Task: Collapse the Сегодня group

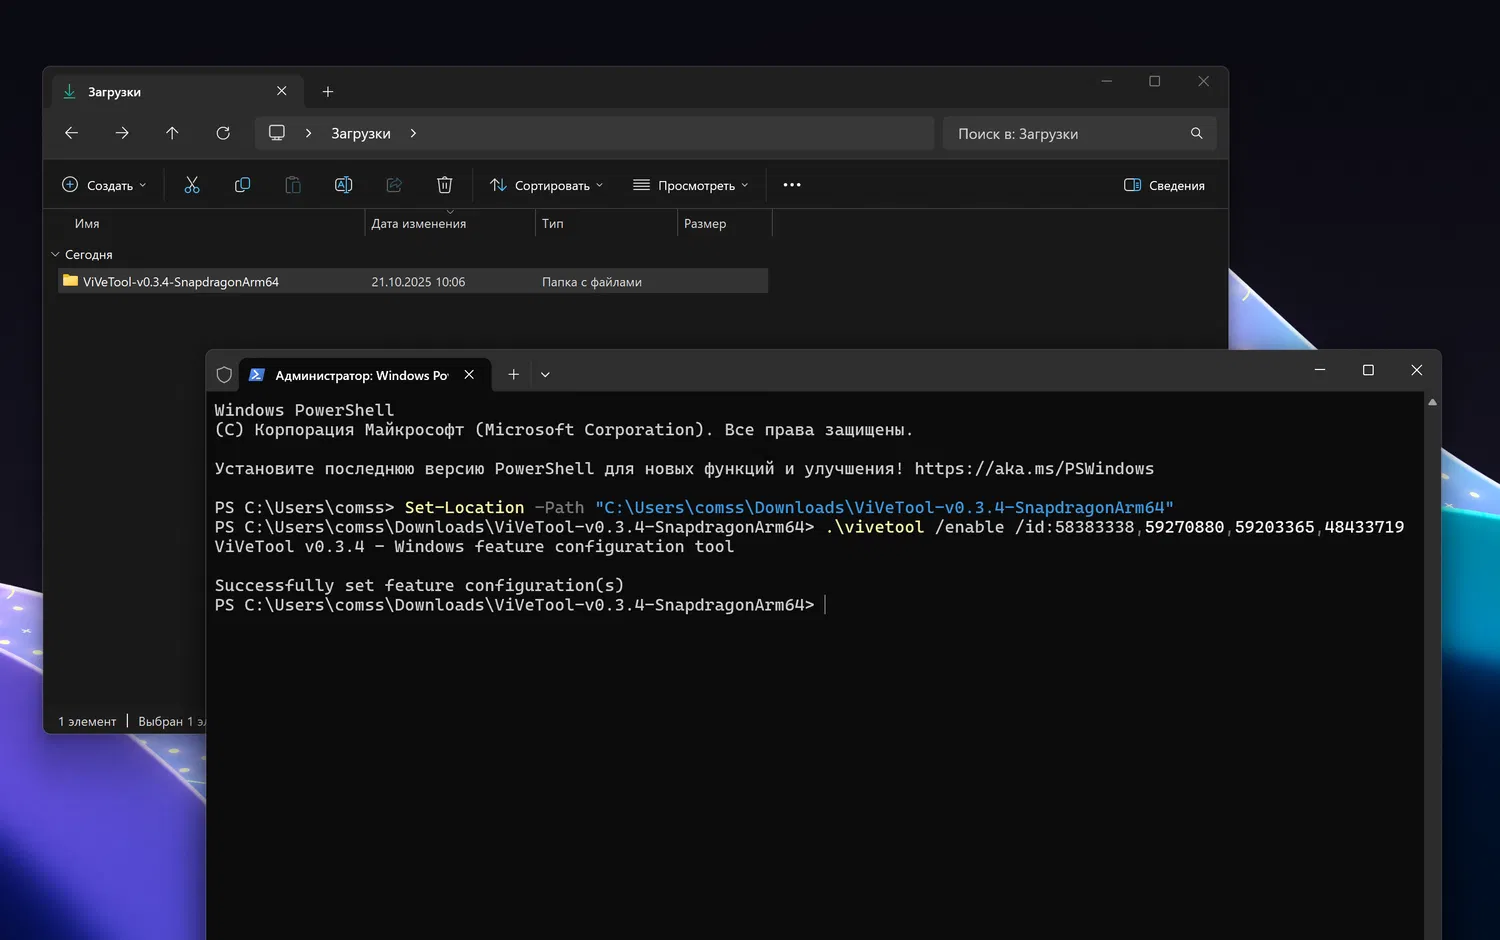Action: (x=56, y=255)
